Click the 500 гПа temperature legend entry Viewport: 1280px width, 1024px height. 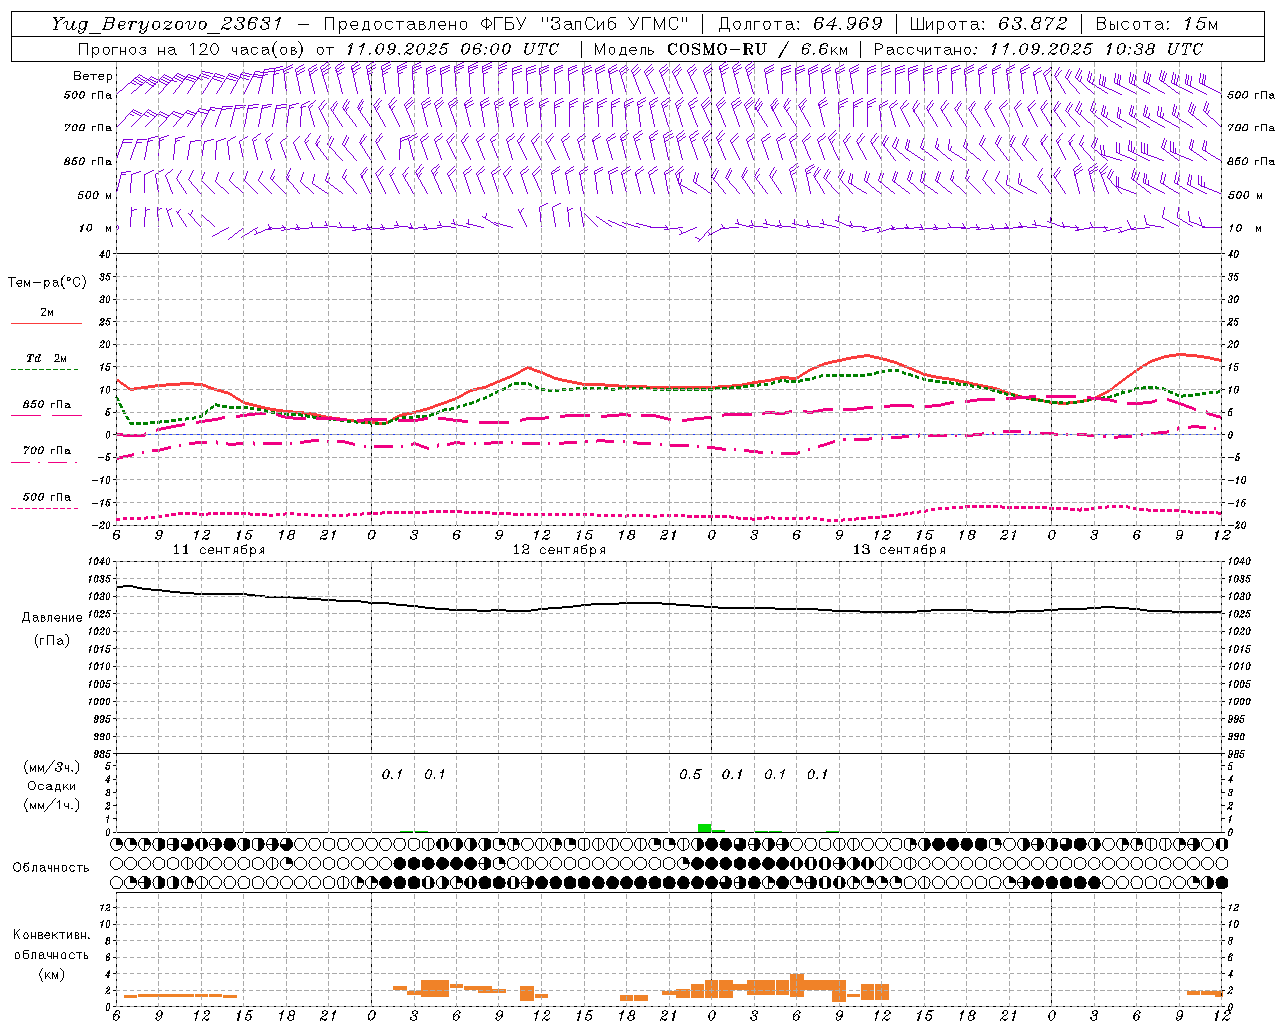click(47, 497)
